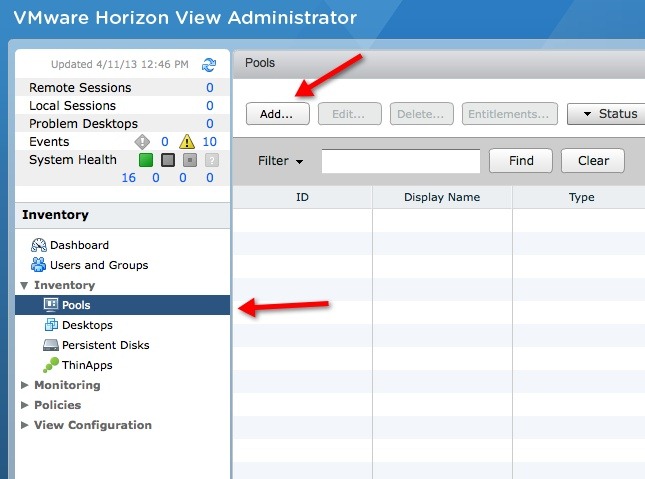Viewport: 645px width, 479px height.
Task: Click the Desktops icon in the tree
Action: 51,325
